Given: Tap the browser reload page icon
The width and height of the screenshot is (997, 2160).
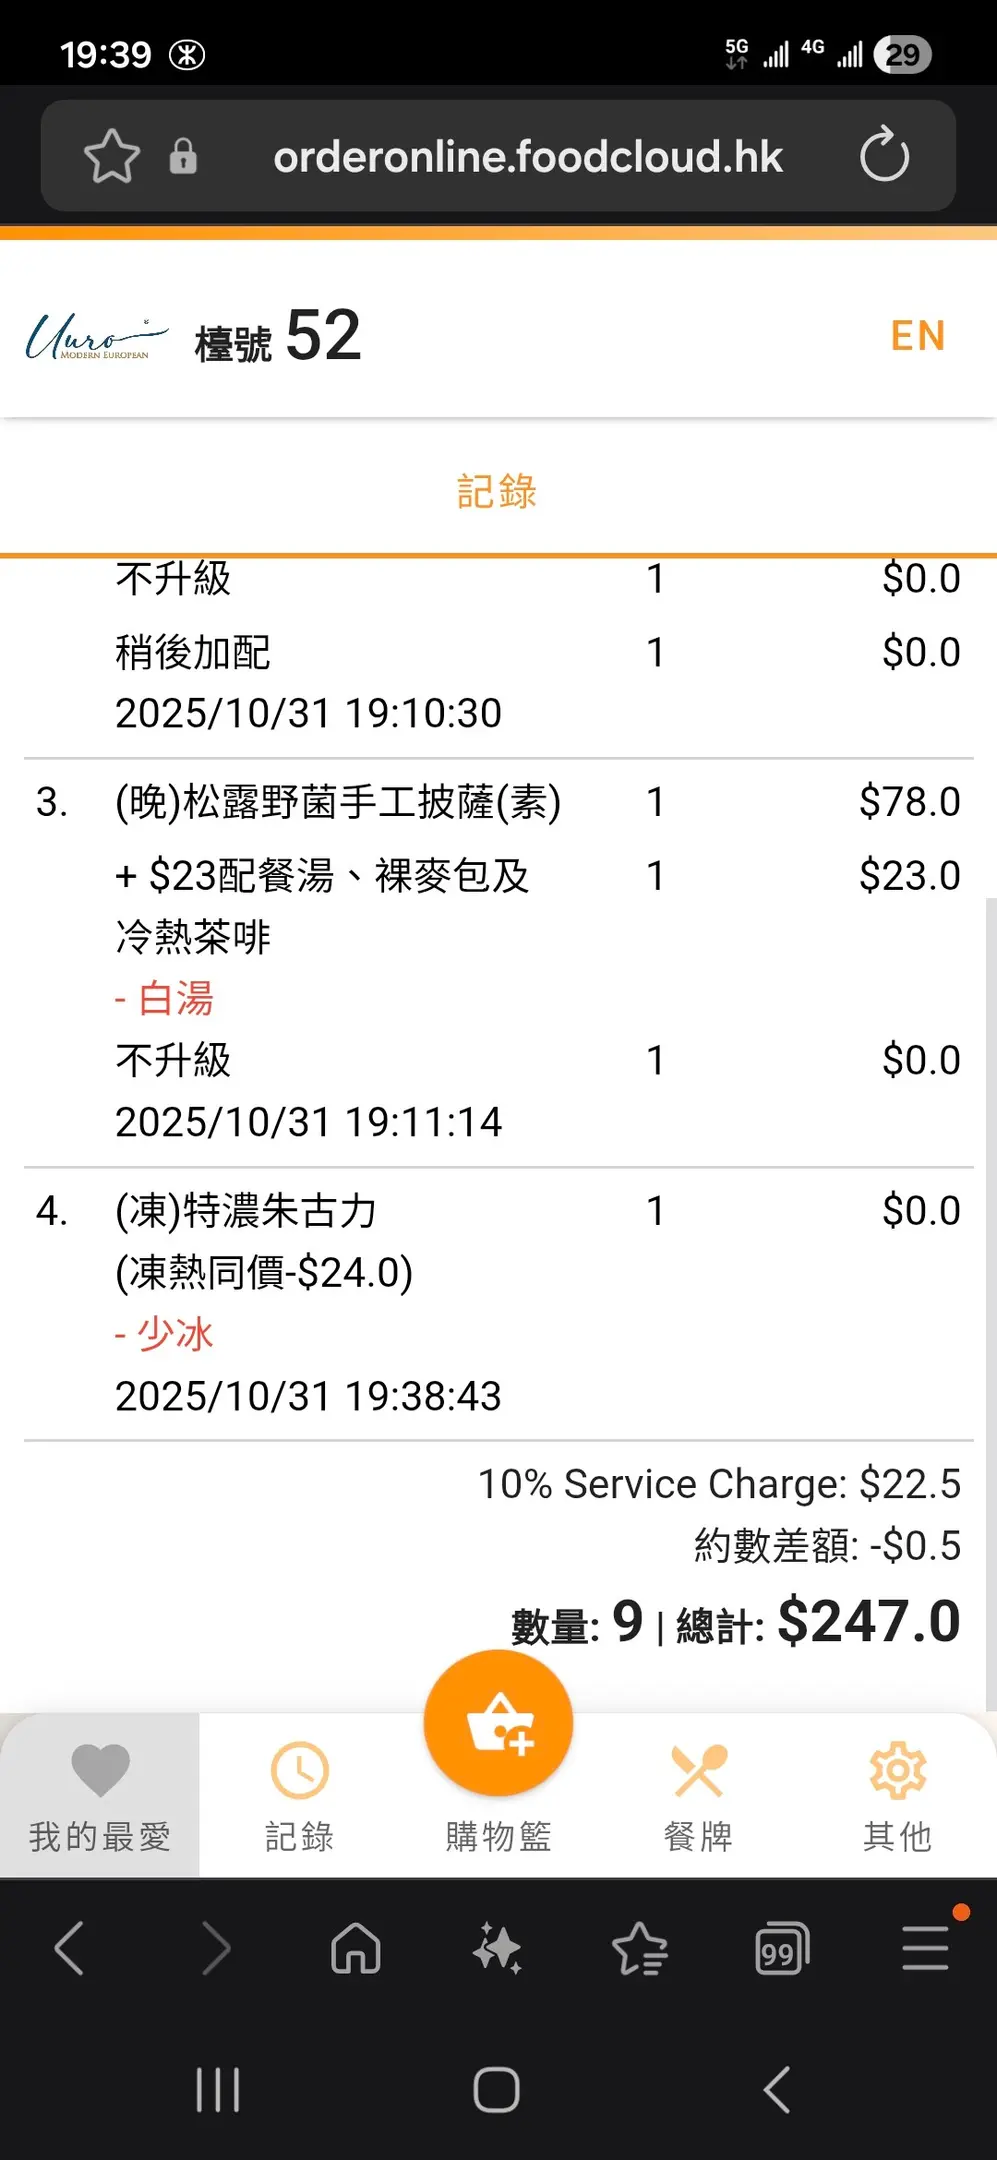Looking at the screenshot, I should [x=884, y=156].
